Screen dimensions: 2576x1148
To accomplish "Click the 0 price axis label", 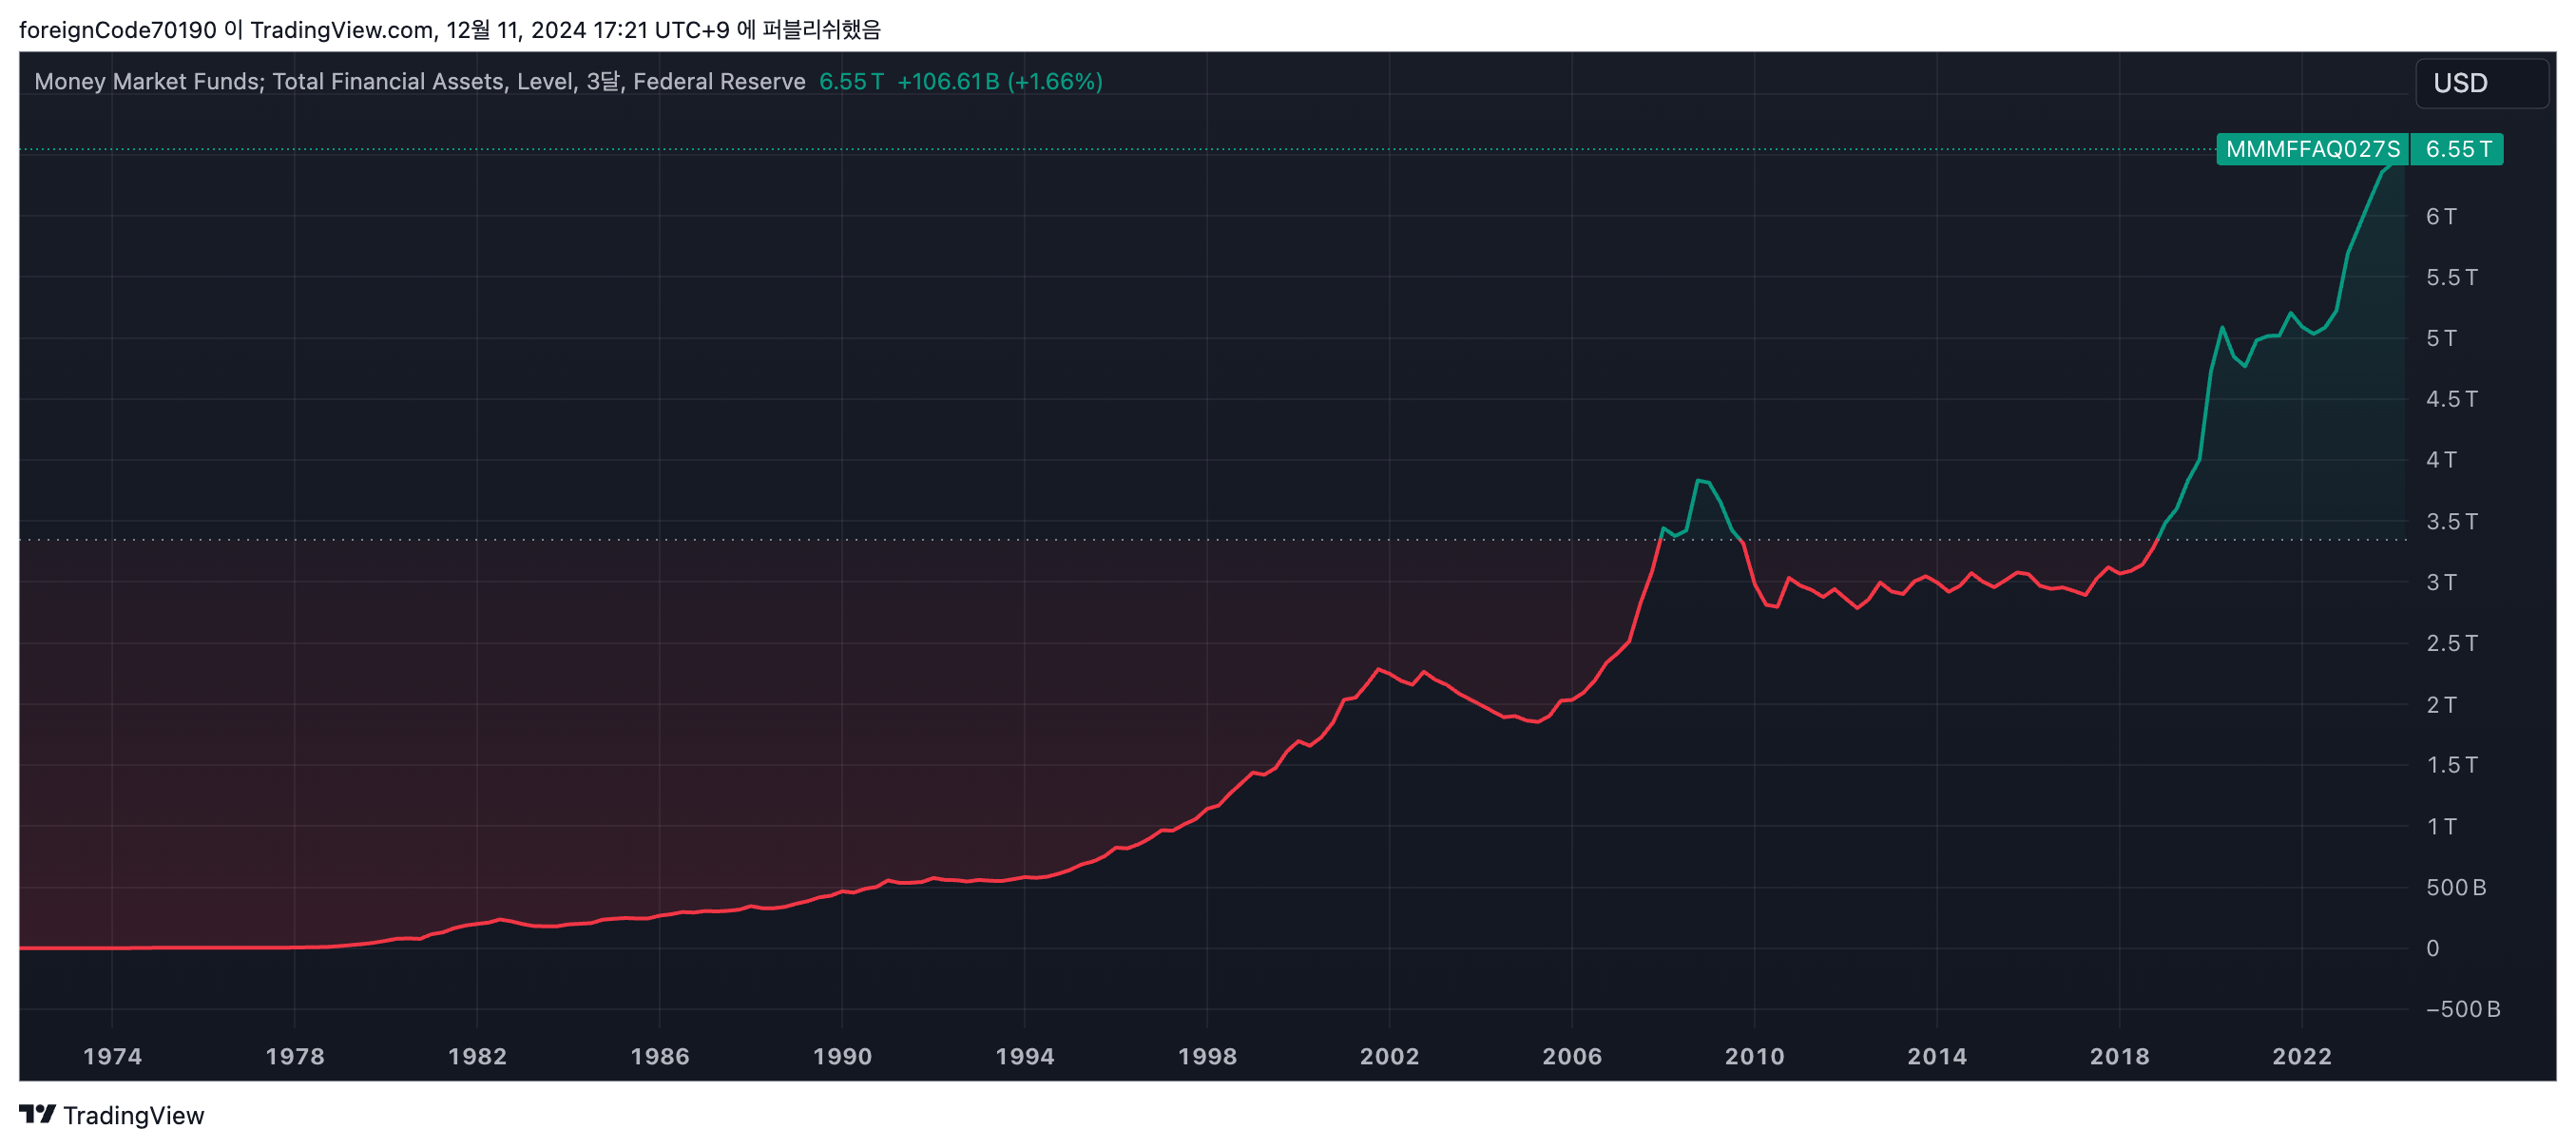I will pos(2433,948).
